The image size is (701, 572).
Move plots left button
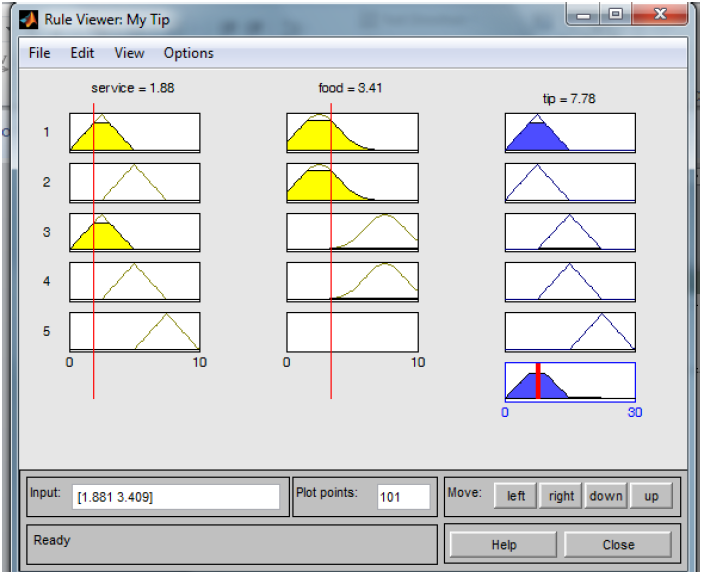pyautogui.click(x=515, y=496)
